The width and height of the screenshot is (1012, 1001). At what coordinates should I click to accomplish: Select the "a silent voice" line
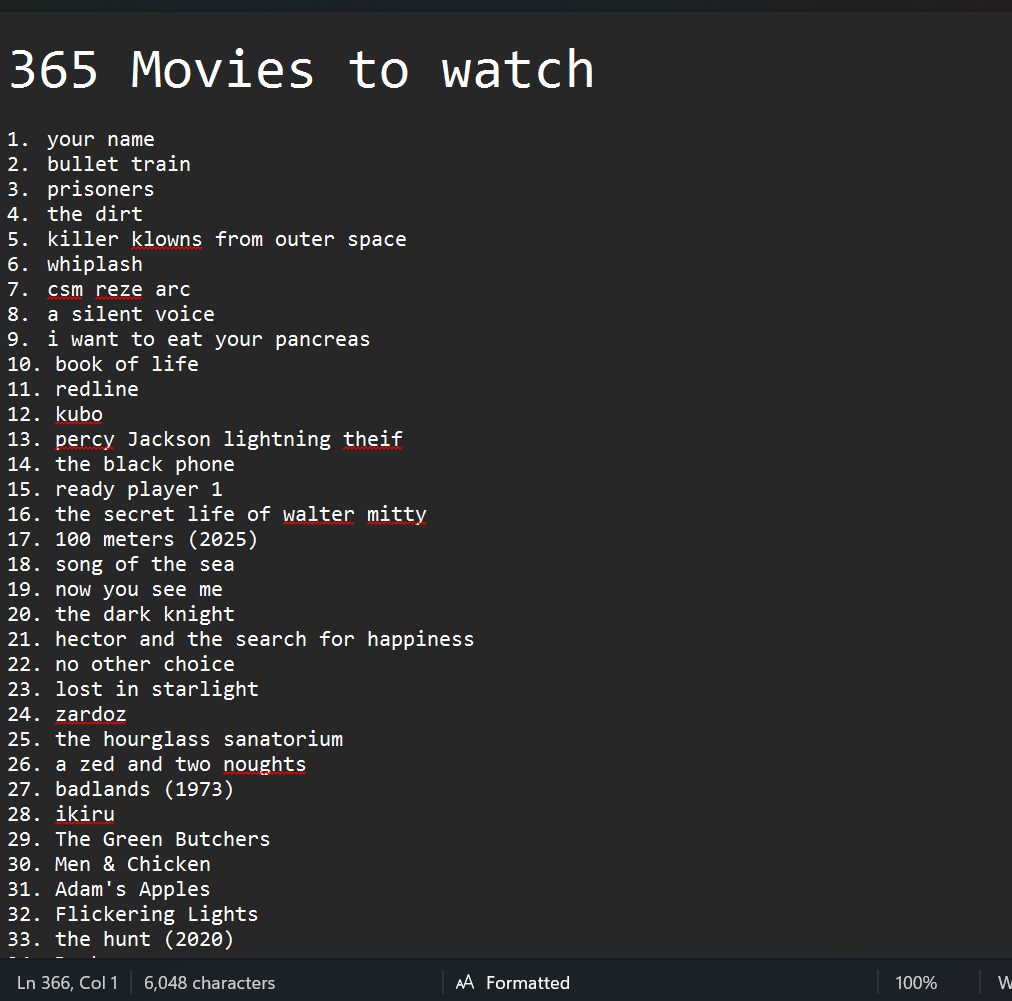pos(131,314)
